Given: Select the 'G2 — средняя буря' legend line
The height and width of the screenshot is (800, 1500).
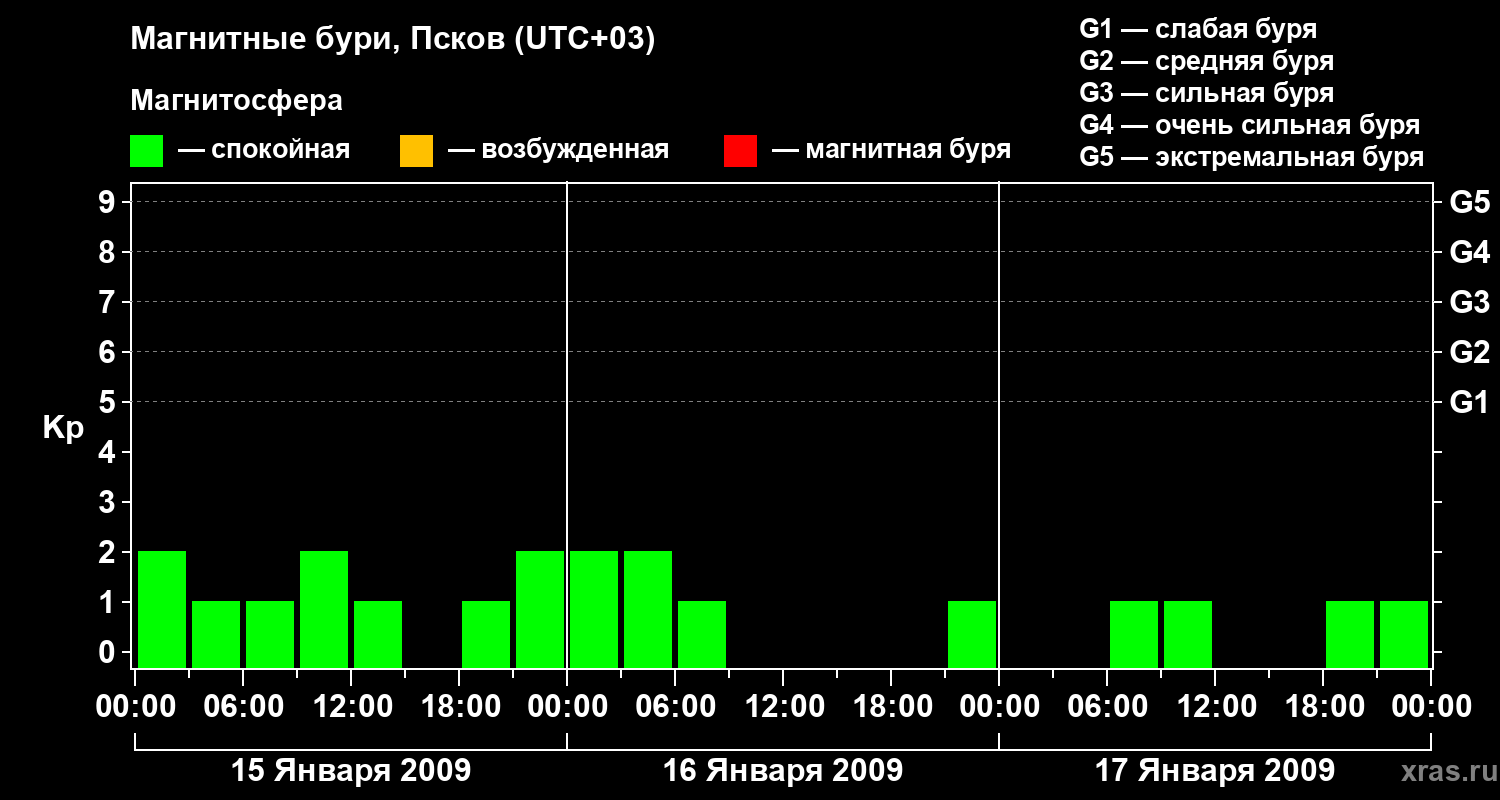Looking at the screenshot, I should point(1207,61).
